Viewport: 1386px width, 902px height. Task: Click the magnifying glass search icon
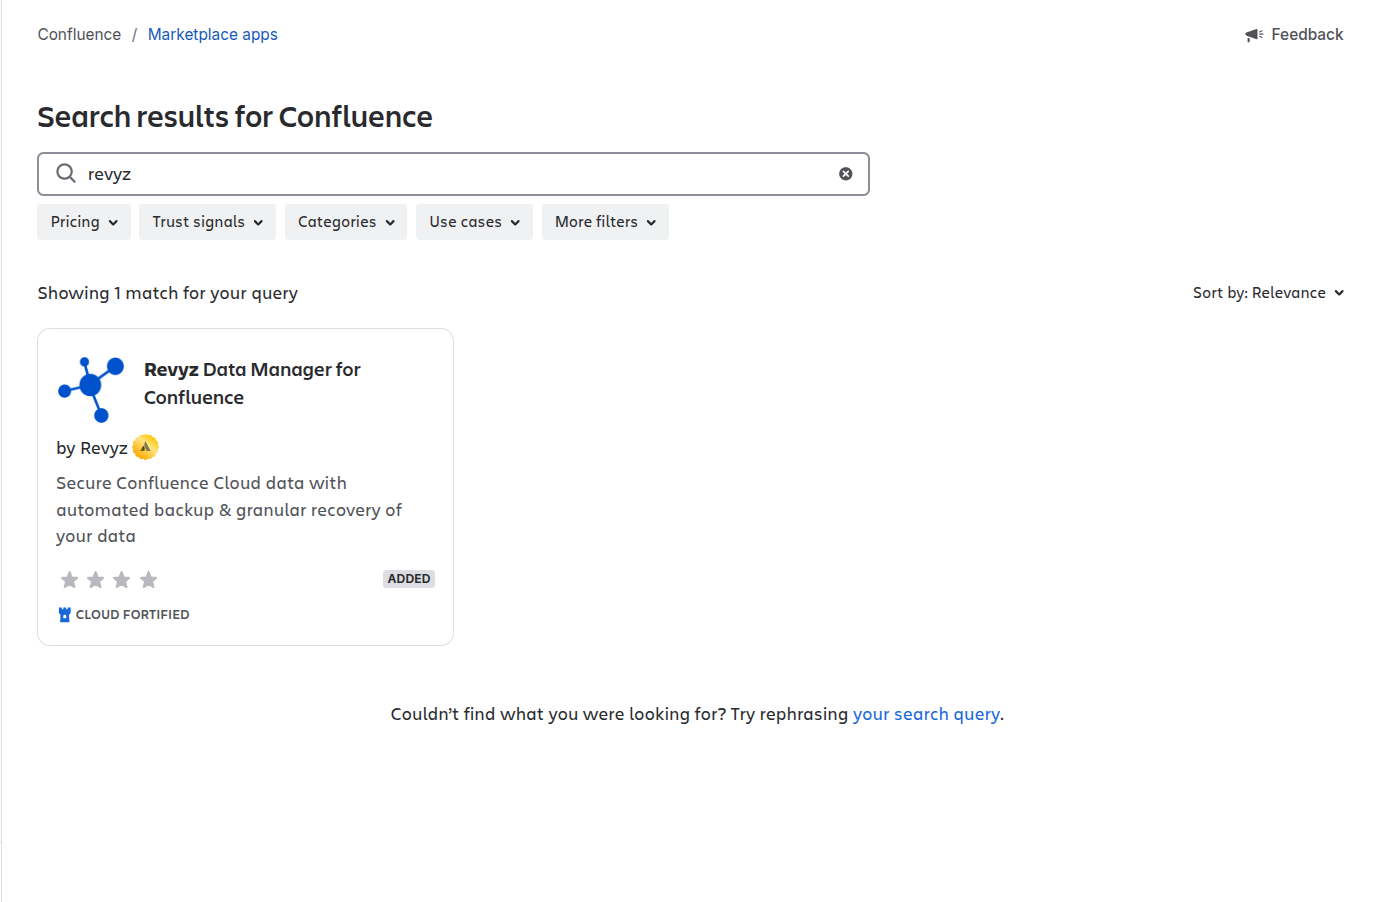66,174
